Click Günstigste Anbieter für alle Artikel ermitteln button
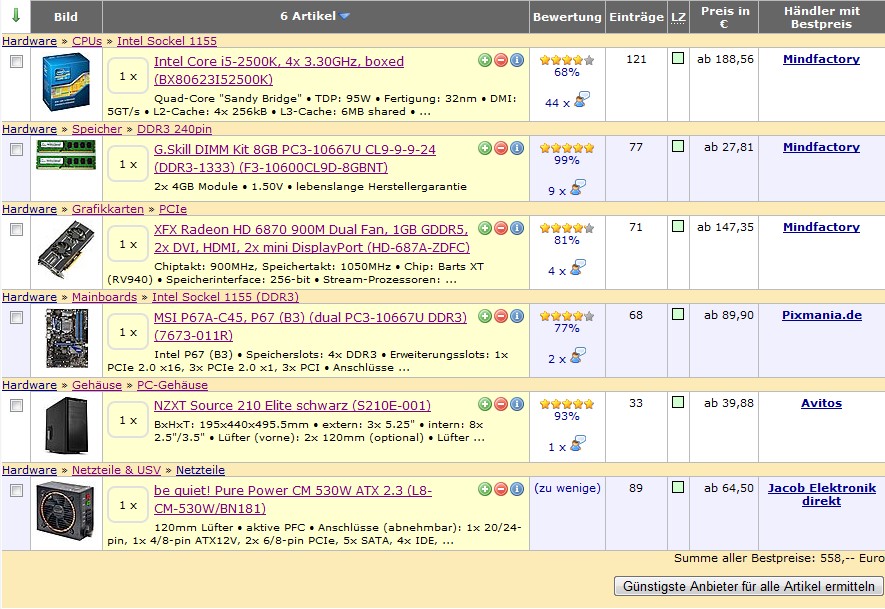Image resolution: width=885 pixels, height=609 pixels. point(748,586)
